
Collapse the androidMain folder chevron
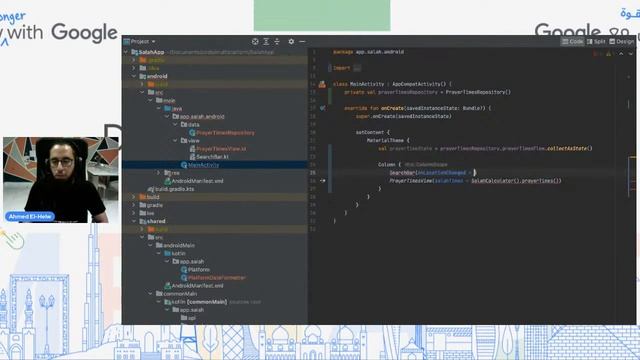click(x=150, y=245)
